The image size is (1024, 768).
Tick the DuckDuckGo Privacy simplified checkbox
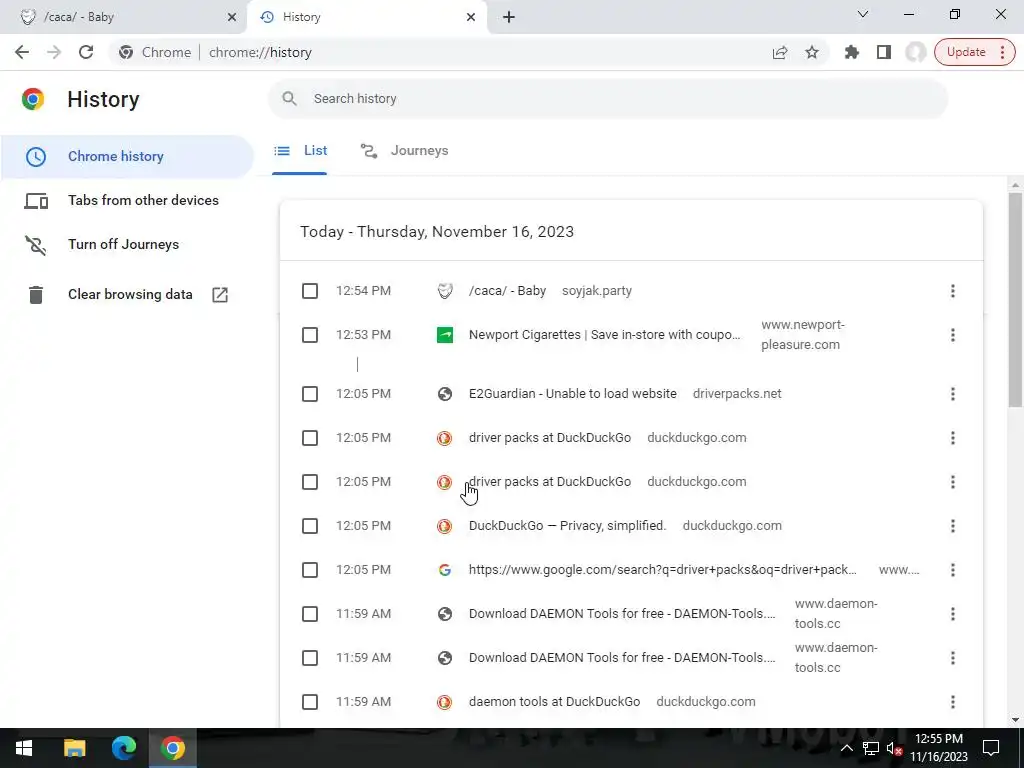pyautogui.click(x=310, y=526)
